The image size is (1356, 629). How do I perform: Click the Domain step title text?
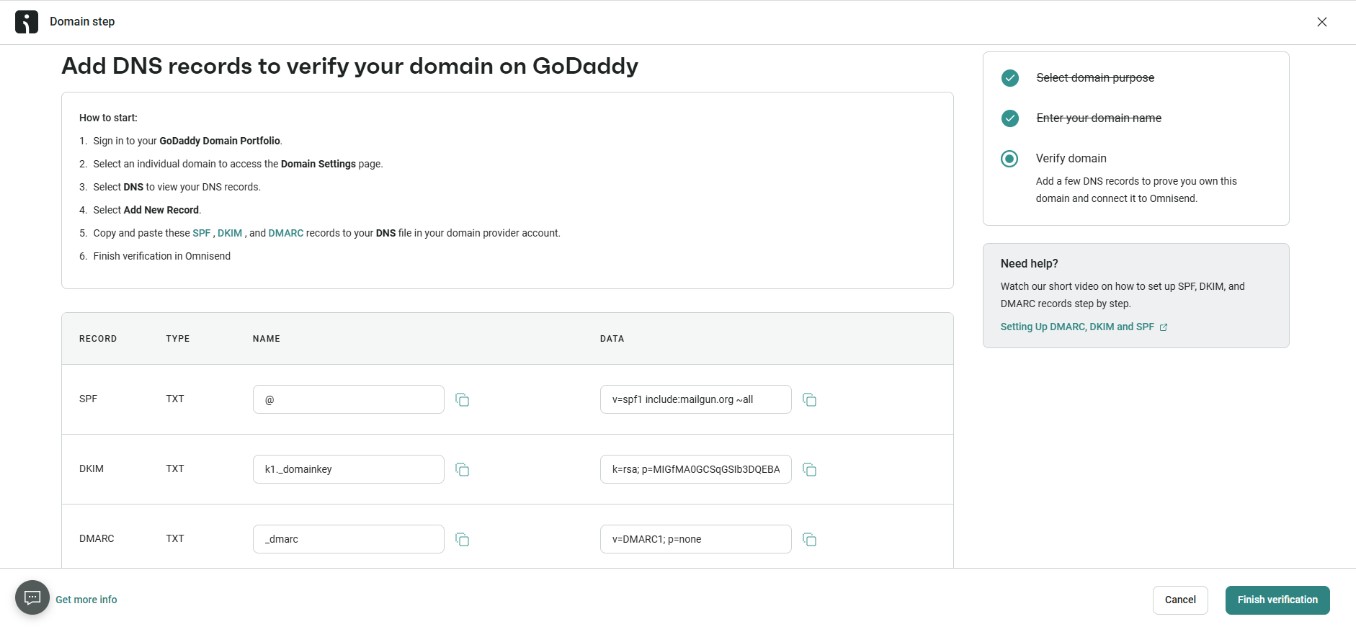tap(82, 22)
